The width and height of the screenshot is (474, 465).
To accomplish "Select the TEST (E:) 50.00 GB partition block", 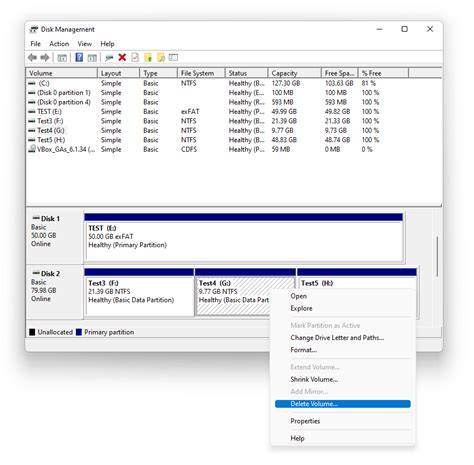I will (244, 237).
